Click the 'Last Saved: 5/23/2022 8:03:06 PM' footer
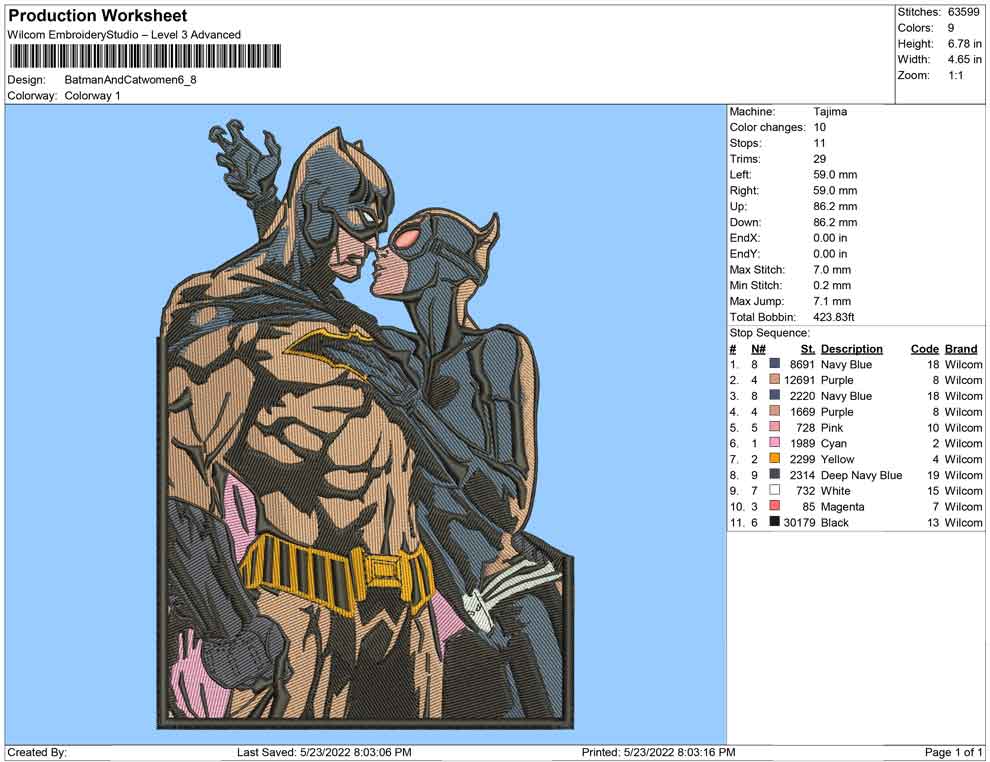990x762 pixels. pos(324,752)
